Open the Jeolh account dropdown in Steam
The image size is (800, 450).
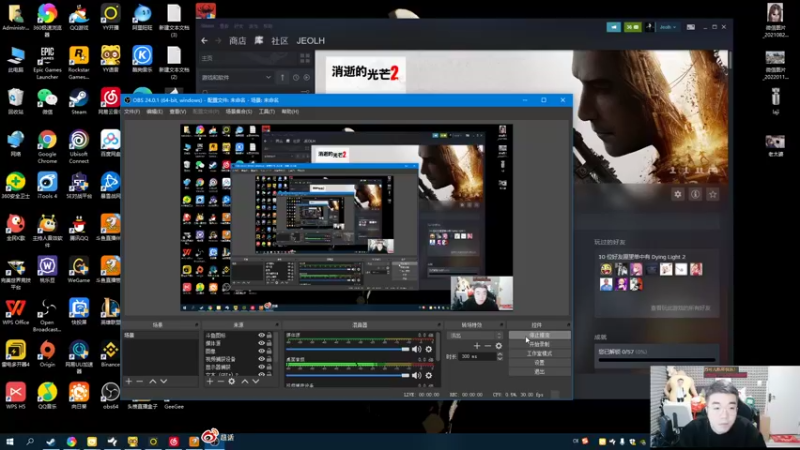[x=667, y=27]
